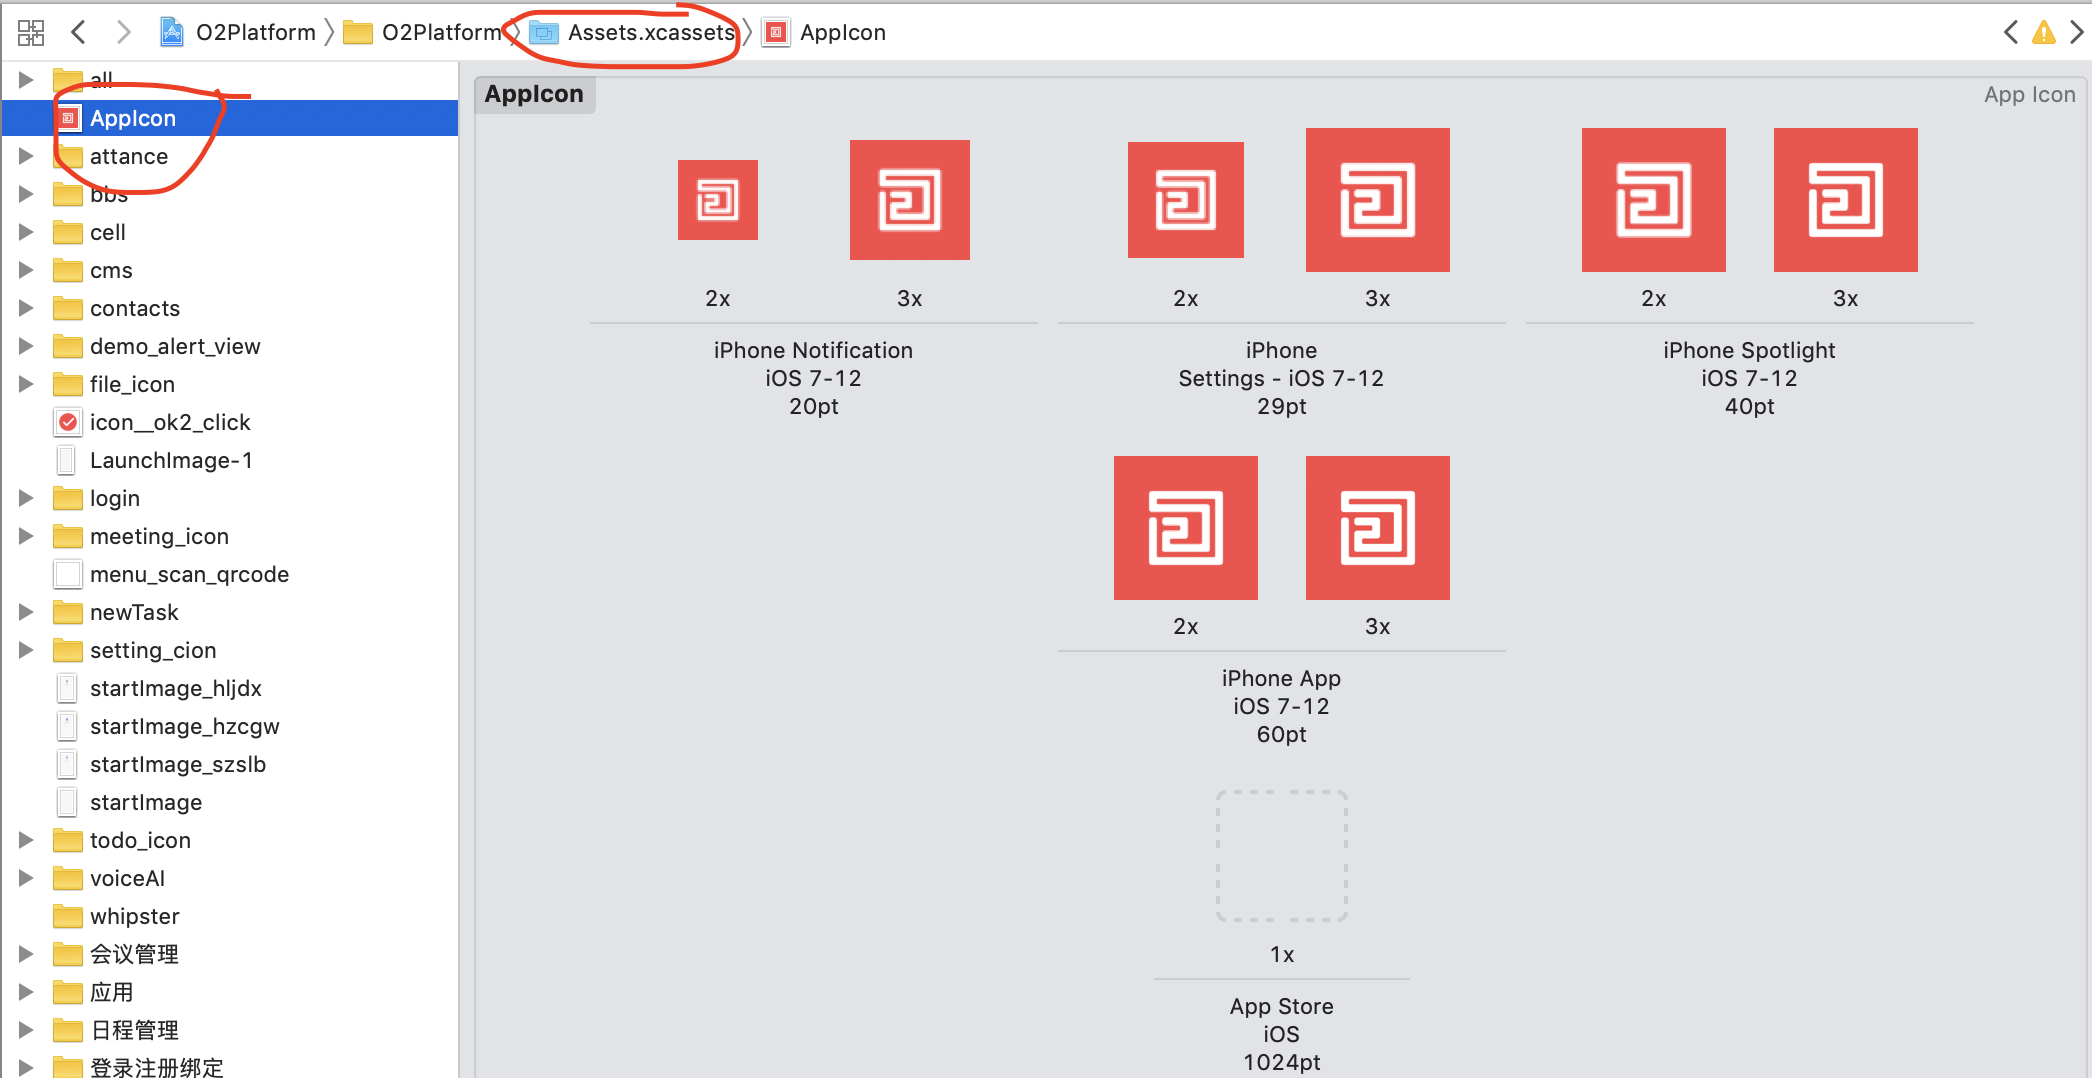2092x1078 pixels.
Task: Expand the demo_alert_view folder
Action: click(26, 346)
